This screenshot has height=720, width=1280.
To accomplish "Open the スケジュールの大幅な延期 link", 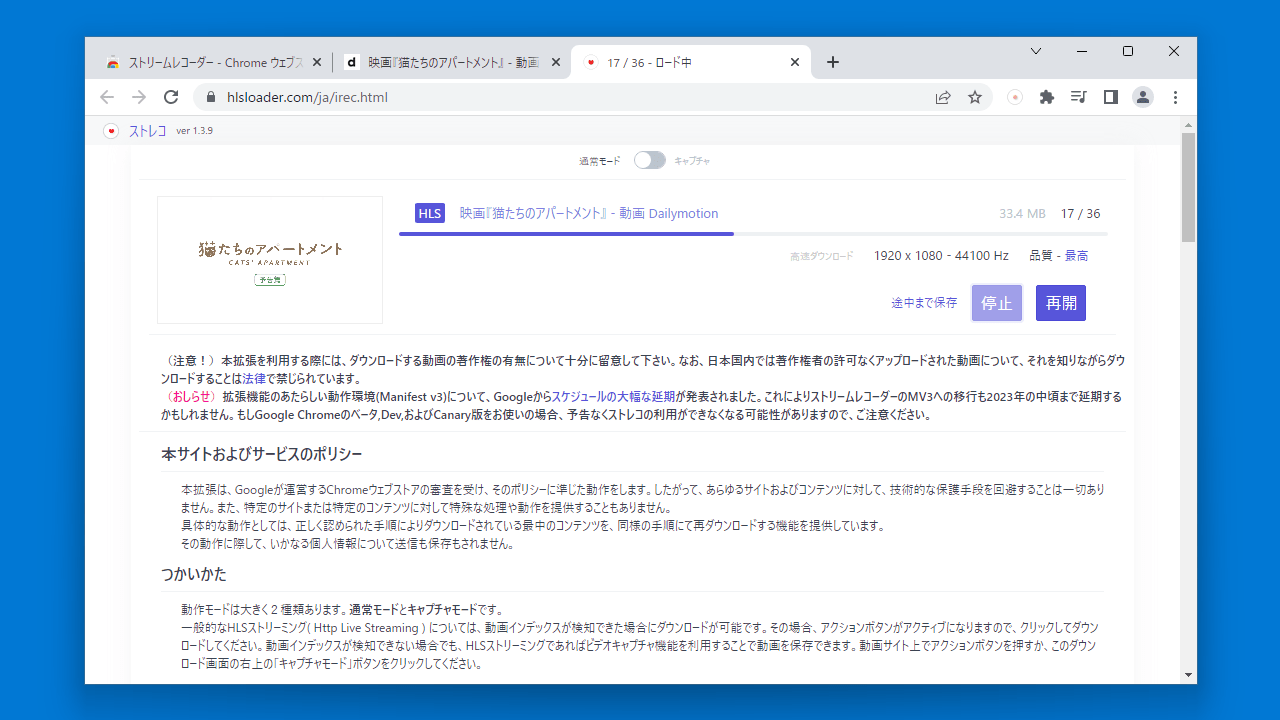I will coord(613,397).
